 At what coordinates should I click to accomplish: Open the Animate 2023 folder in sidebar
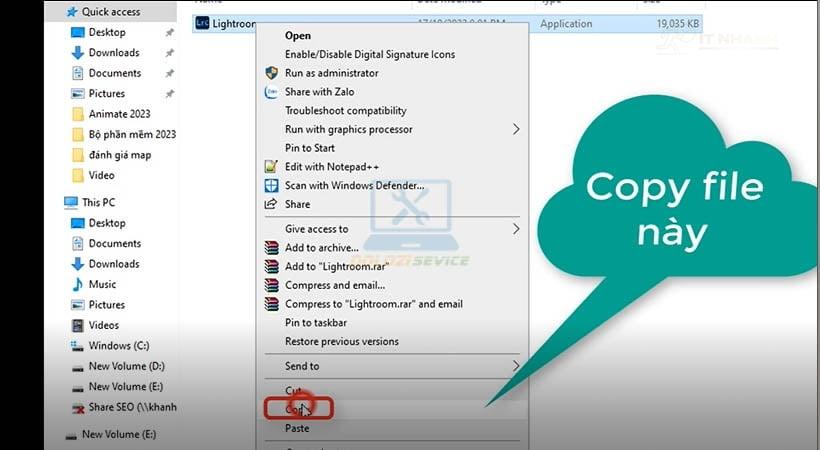tap(117, 114)
